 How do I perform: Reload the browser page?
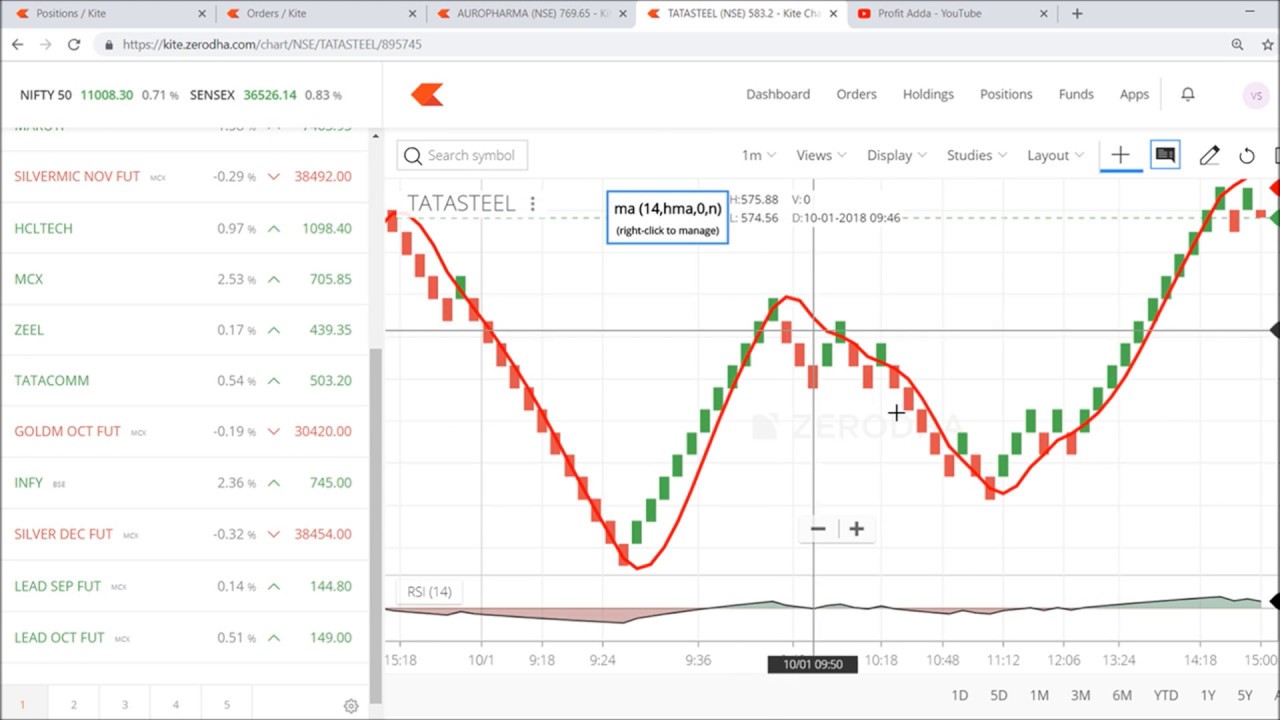74,45
